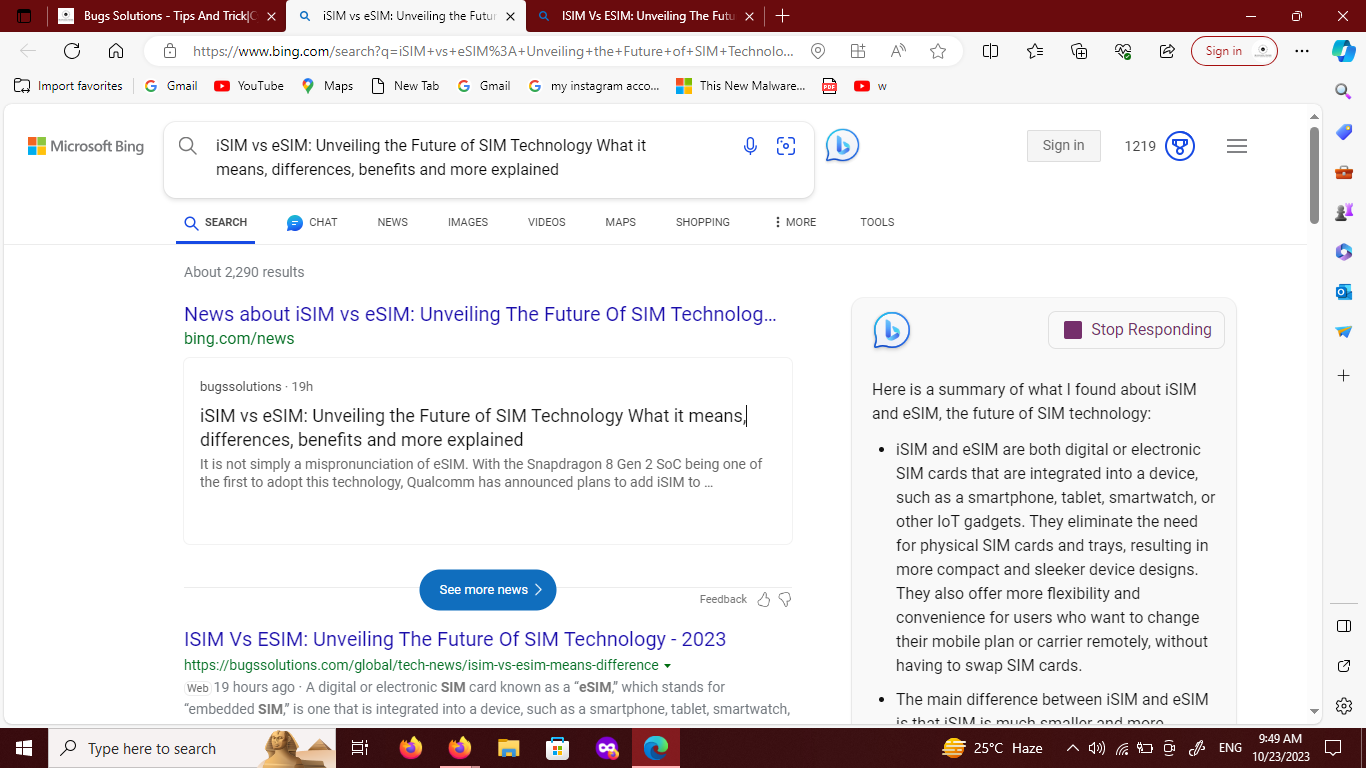Image resolution: width=1366 pixels, height=768 pixels.
Task: Open Microsoft 365 in the Edge sidebar
Action: (1344, 252)
